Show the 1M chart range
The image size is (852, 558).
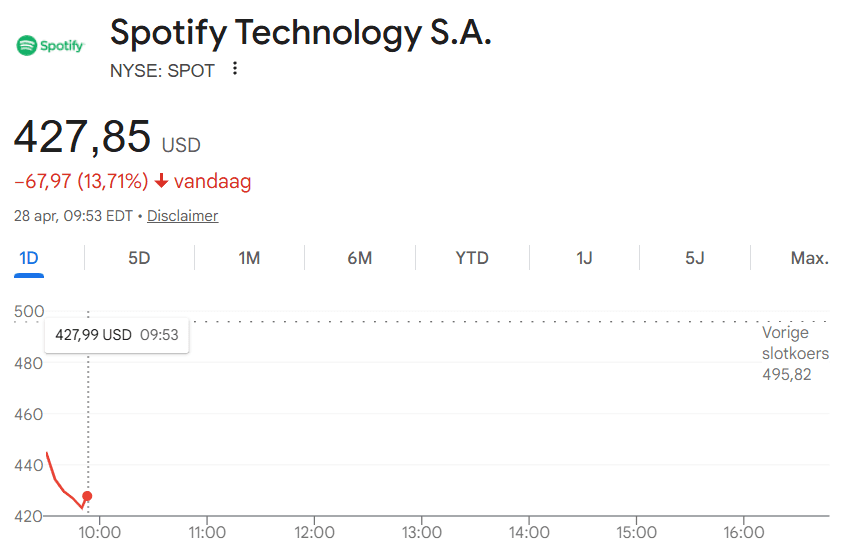249,258
